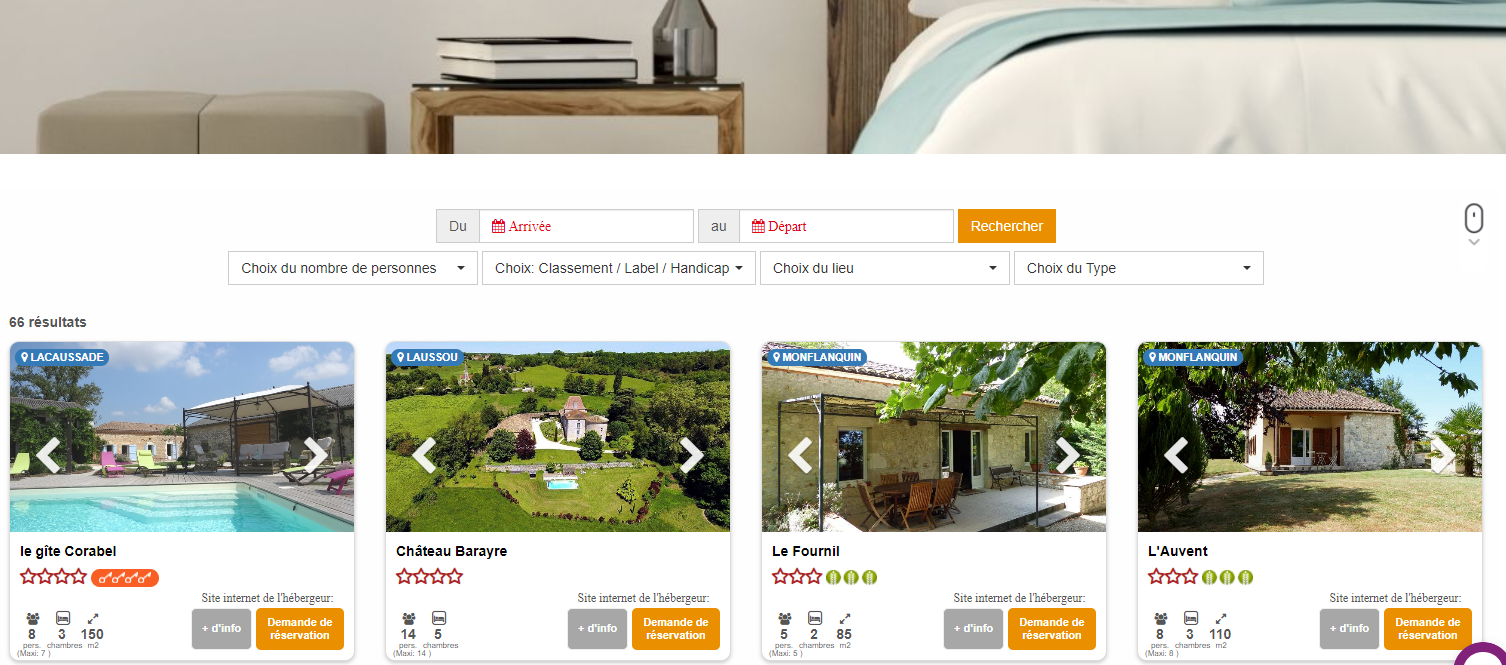Open the Choix du nombre de personnes dropdown
1506x665 pixels.
point(353,268)
